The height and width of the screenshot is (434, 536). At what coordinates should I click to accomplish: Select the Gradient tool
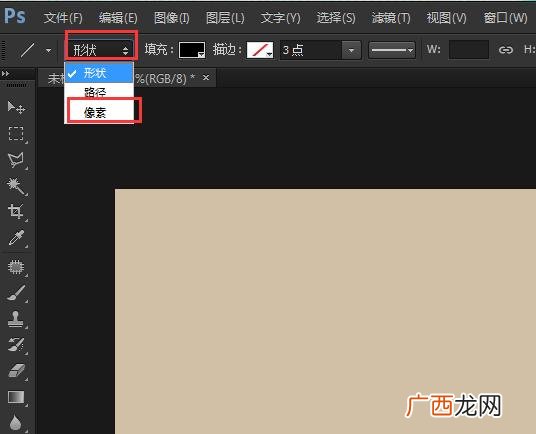[x=16, y=397]
